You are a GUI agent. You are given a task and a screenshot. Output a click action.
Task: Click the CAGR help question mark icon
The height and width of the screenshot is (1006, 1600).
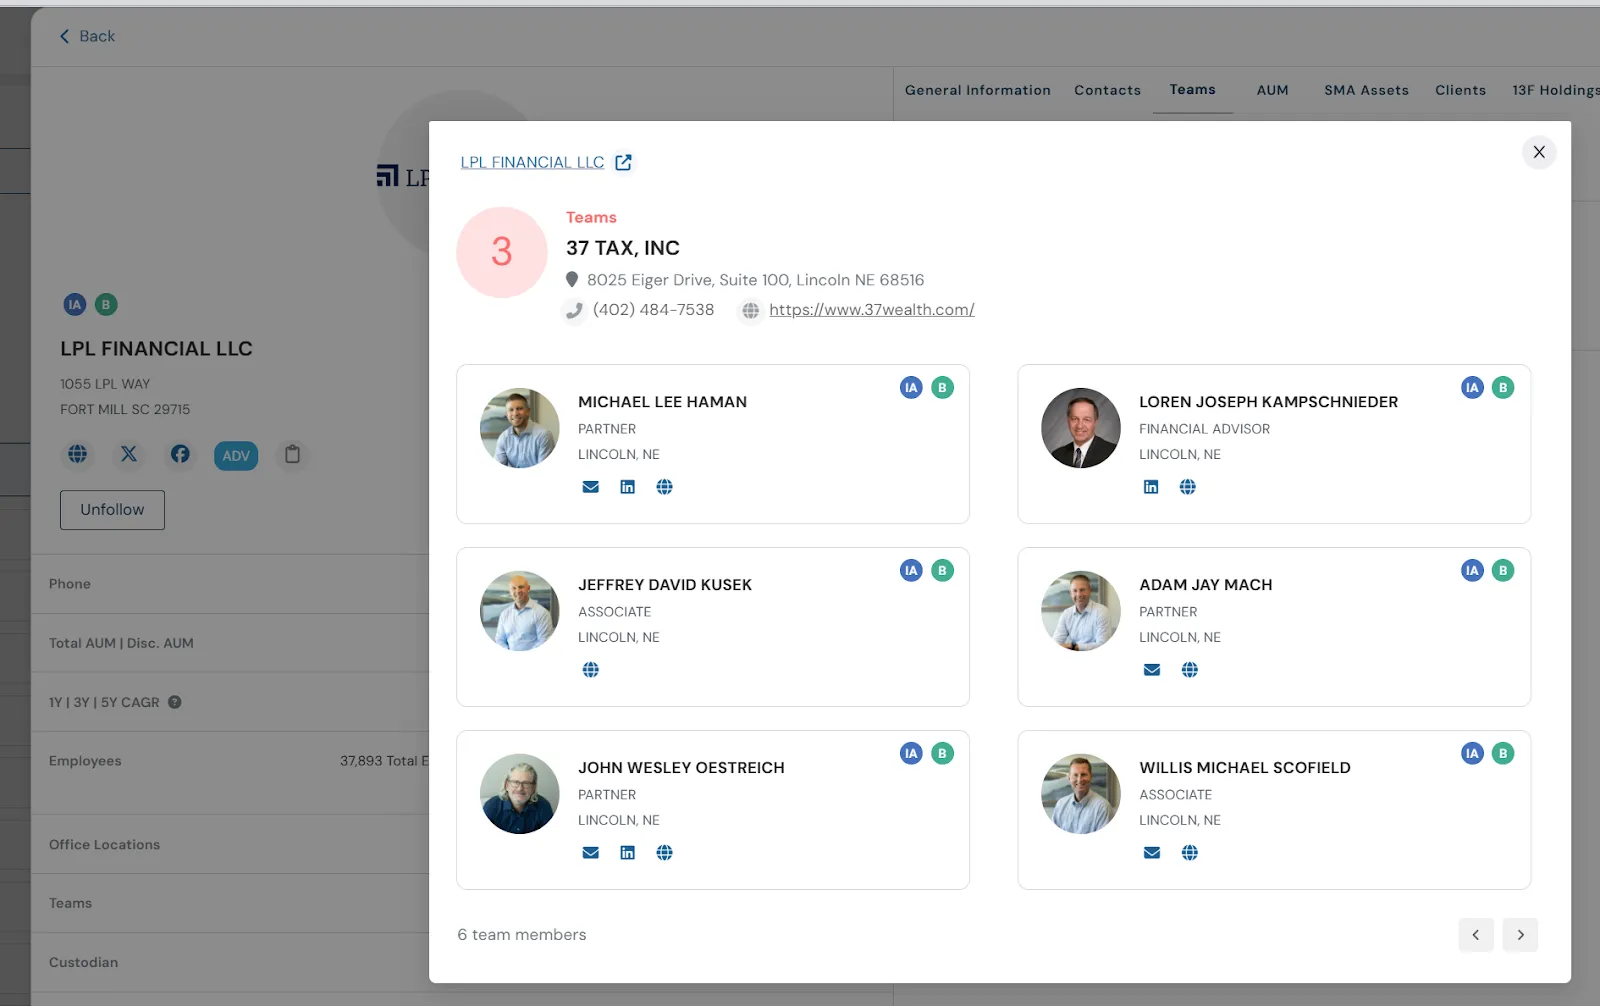point(175,702)
